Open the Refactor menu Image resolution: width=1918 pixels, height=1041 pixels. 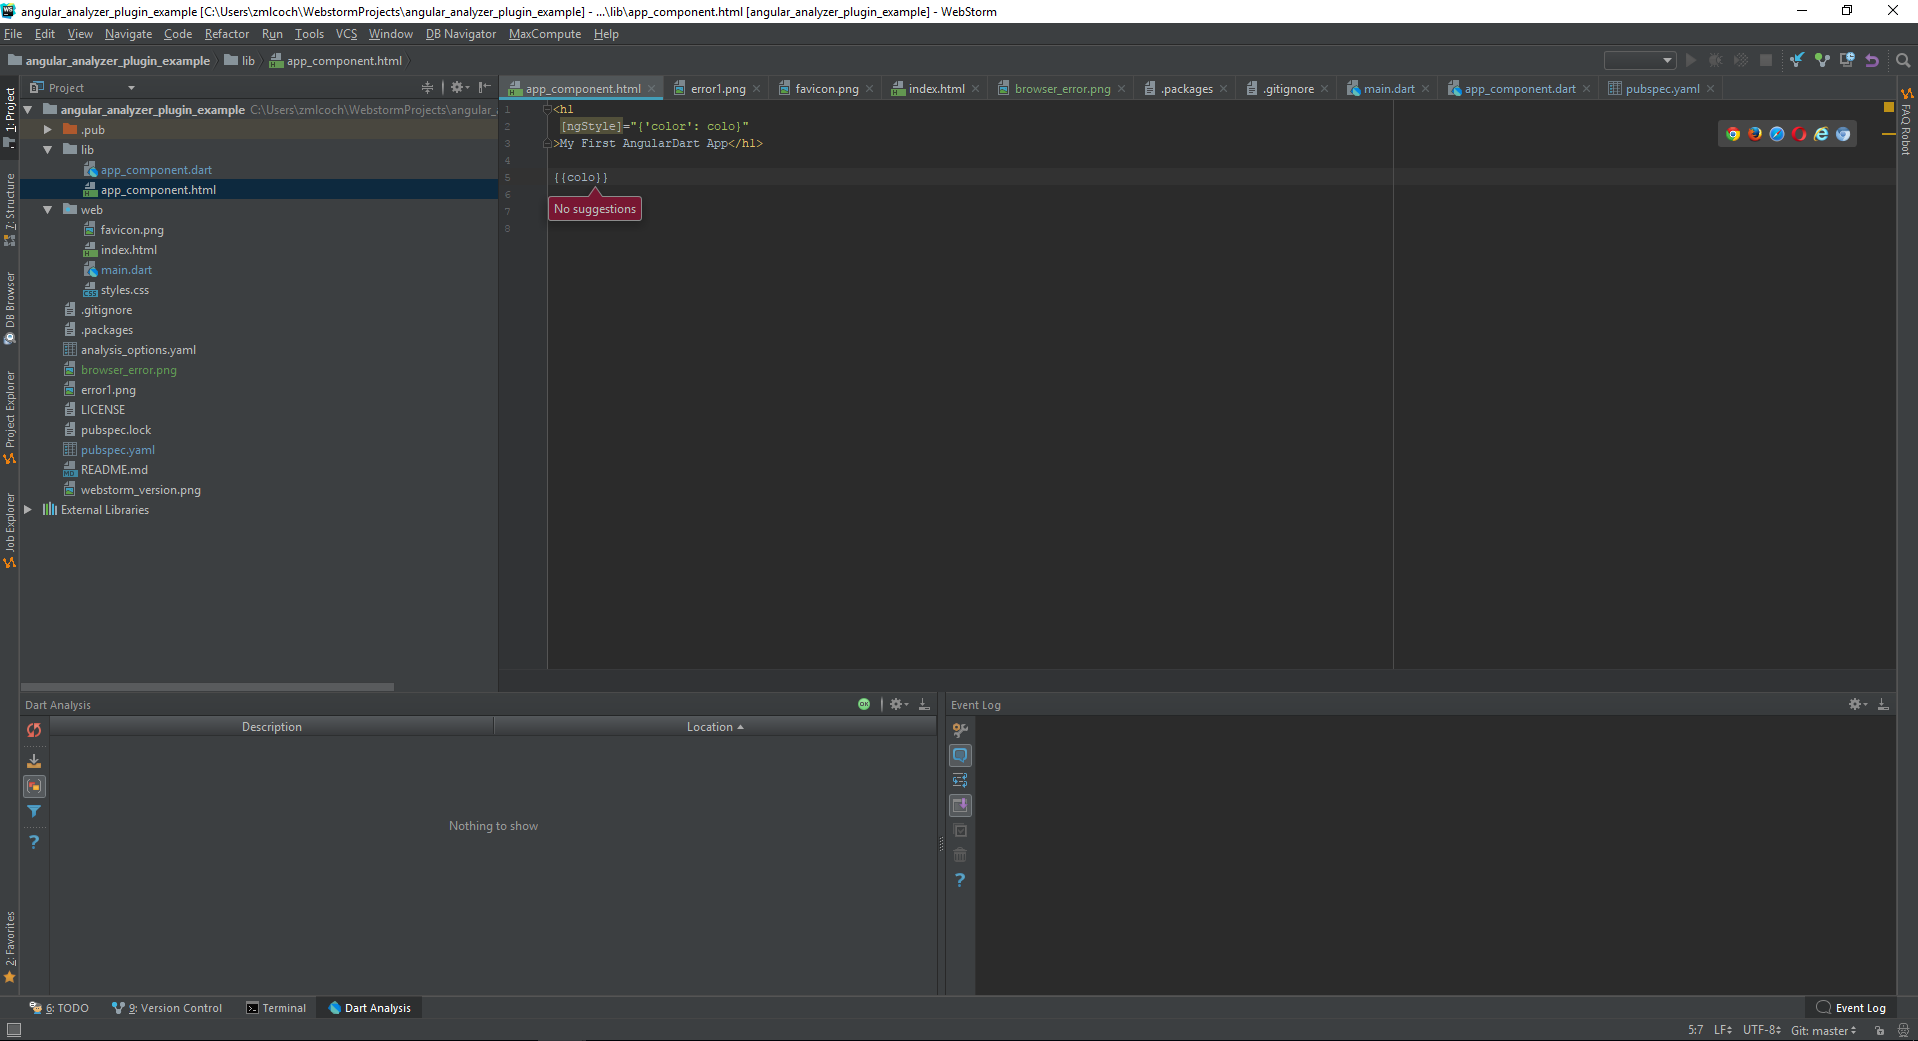tap(227, 33)
